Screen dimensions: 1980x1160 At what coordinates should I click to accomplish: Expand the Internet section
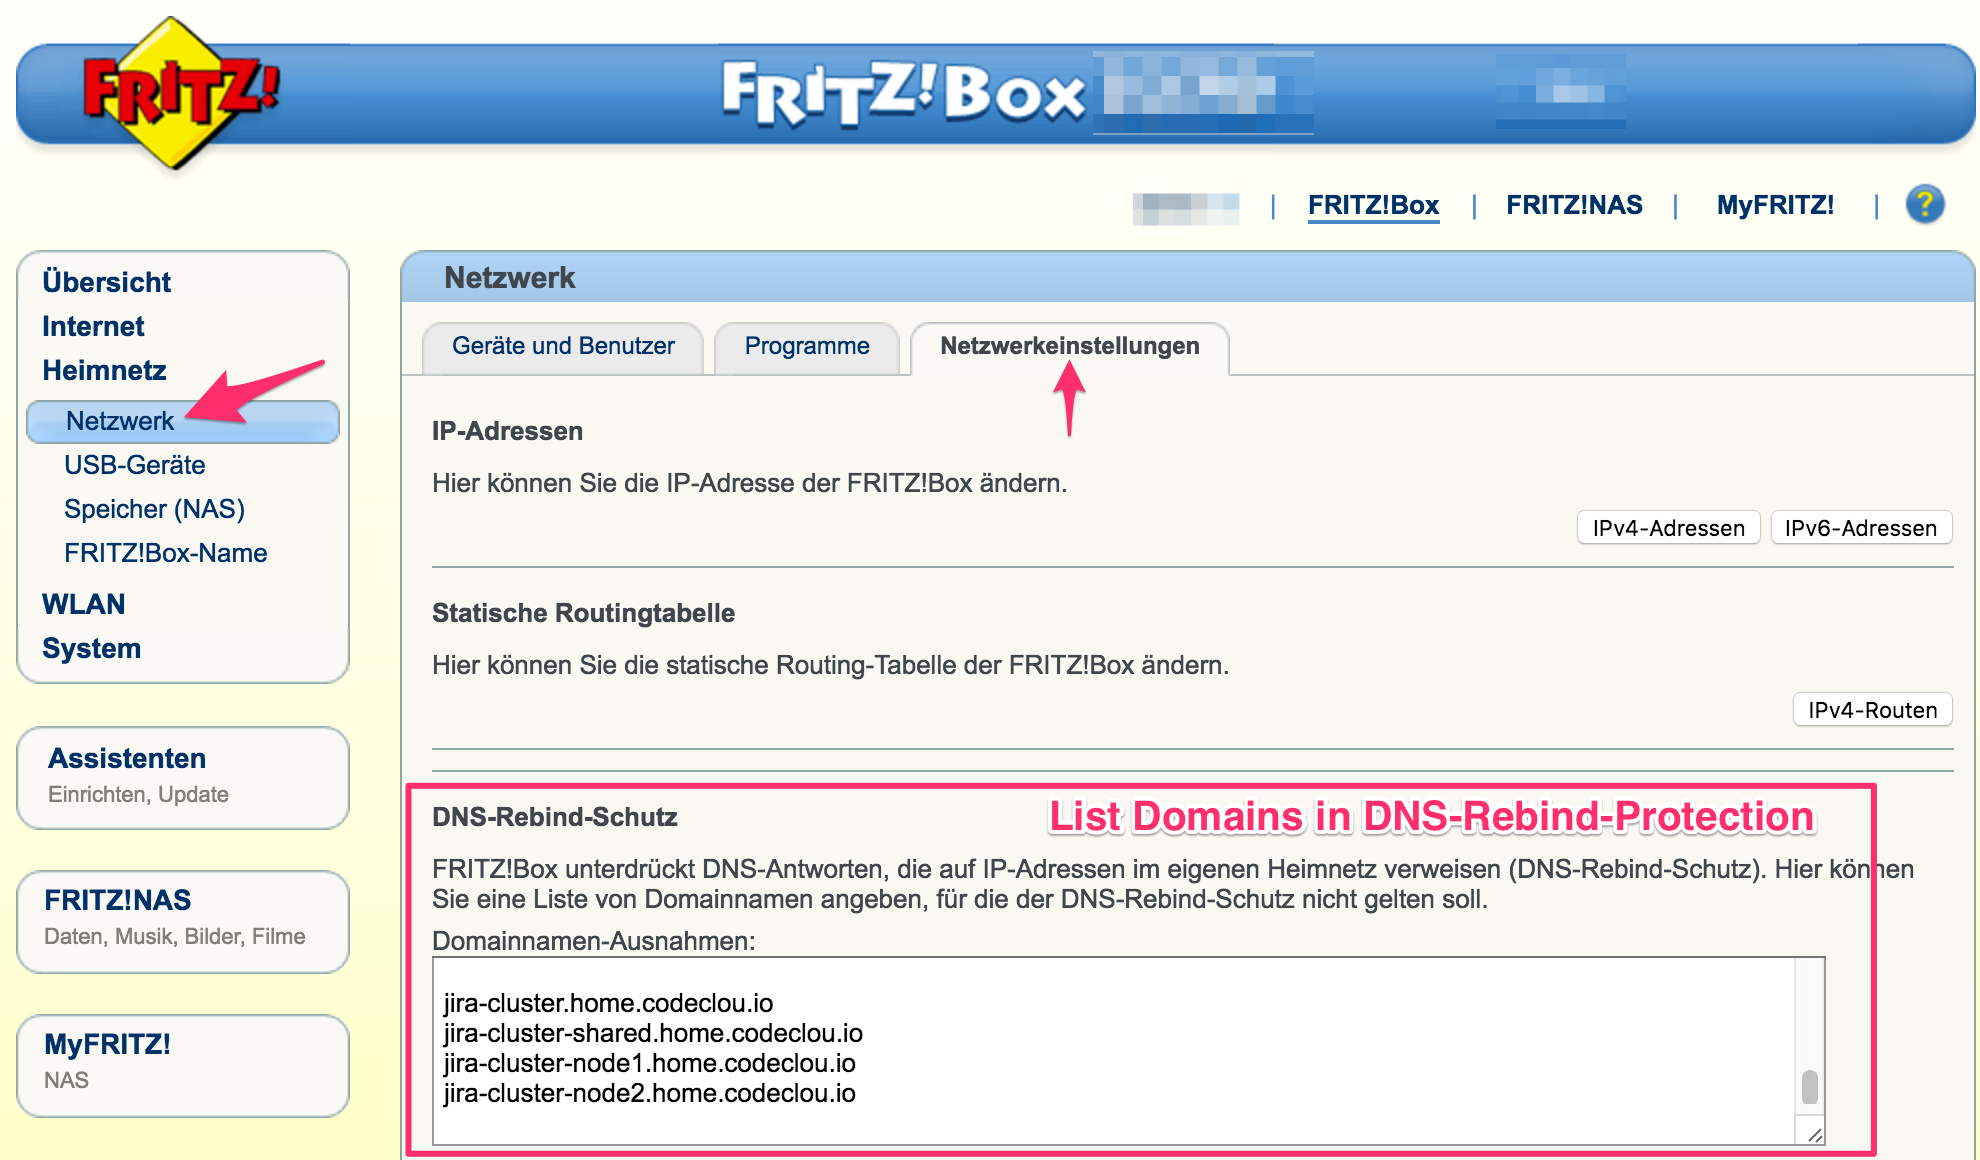click(x=93, y=326)
